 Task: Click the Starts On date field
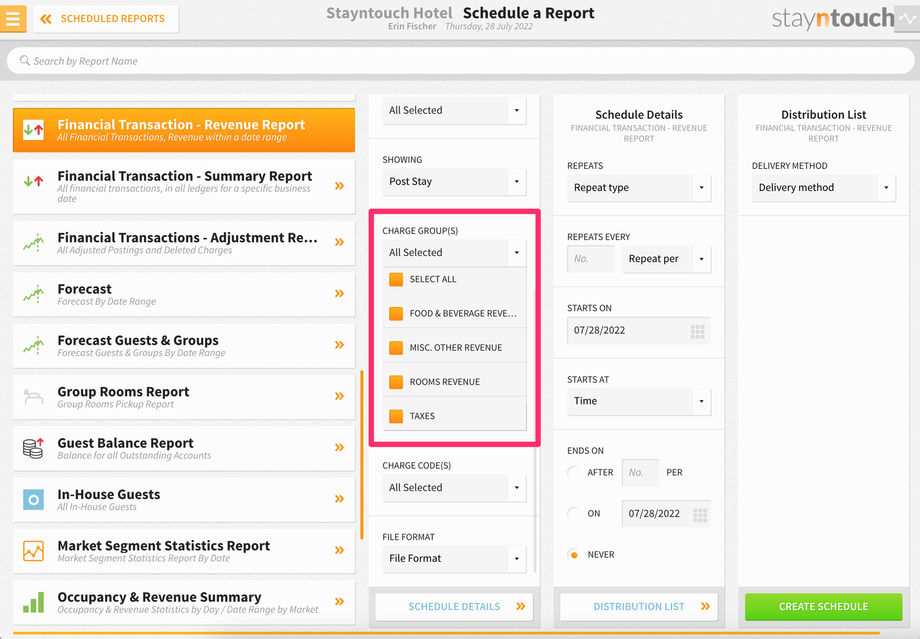point(639,330)
